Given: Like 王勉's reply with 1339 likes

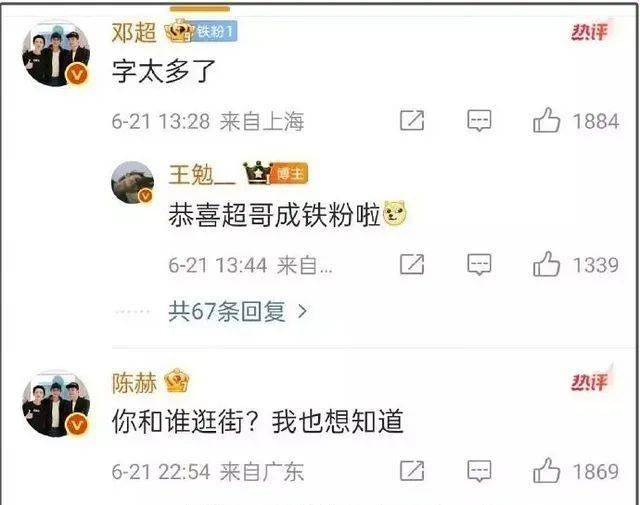Looking at the screenshot, I should [x=546, y=264].
